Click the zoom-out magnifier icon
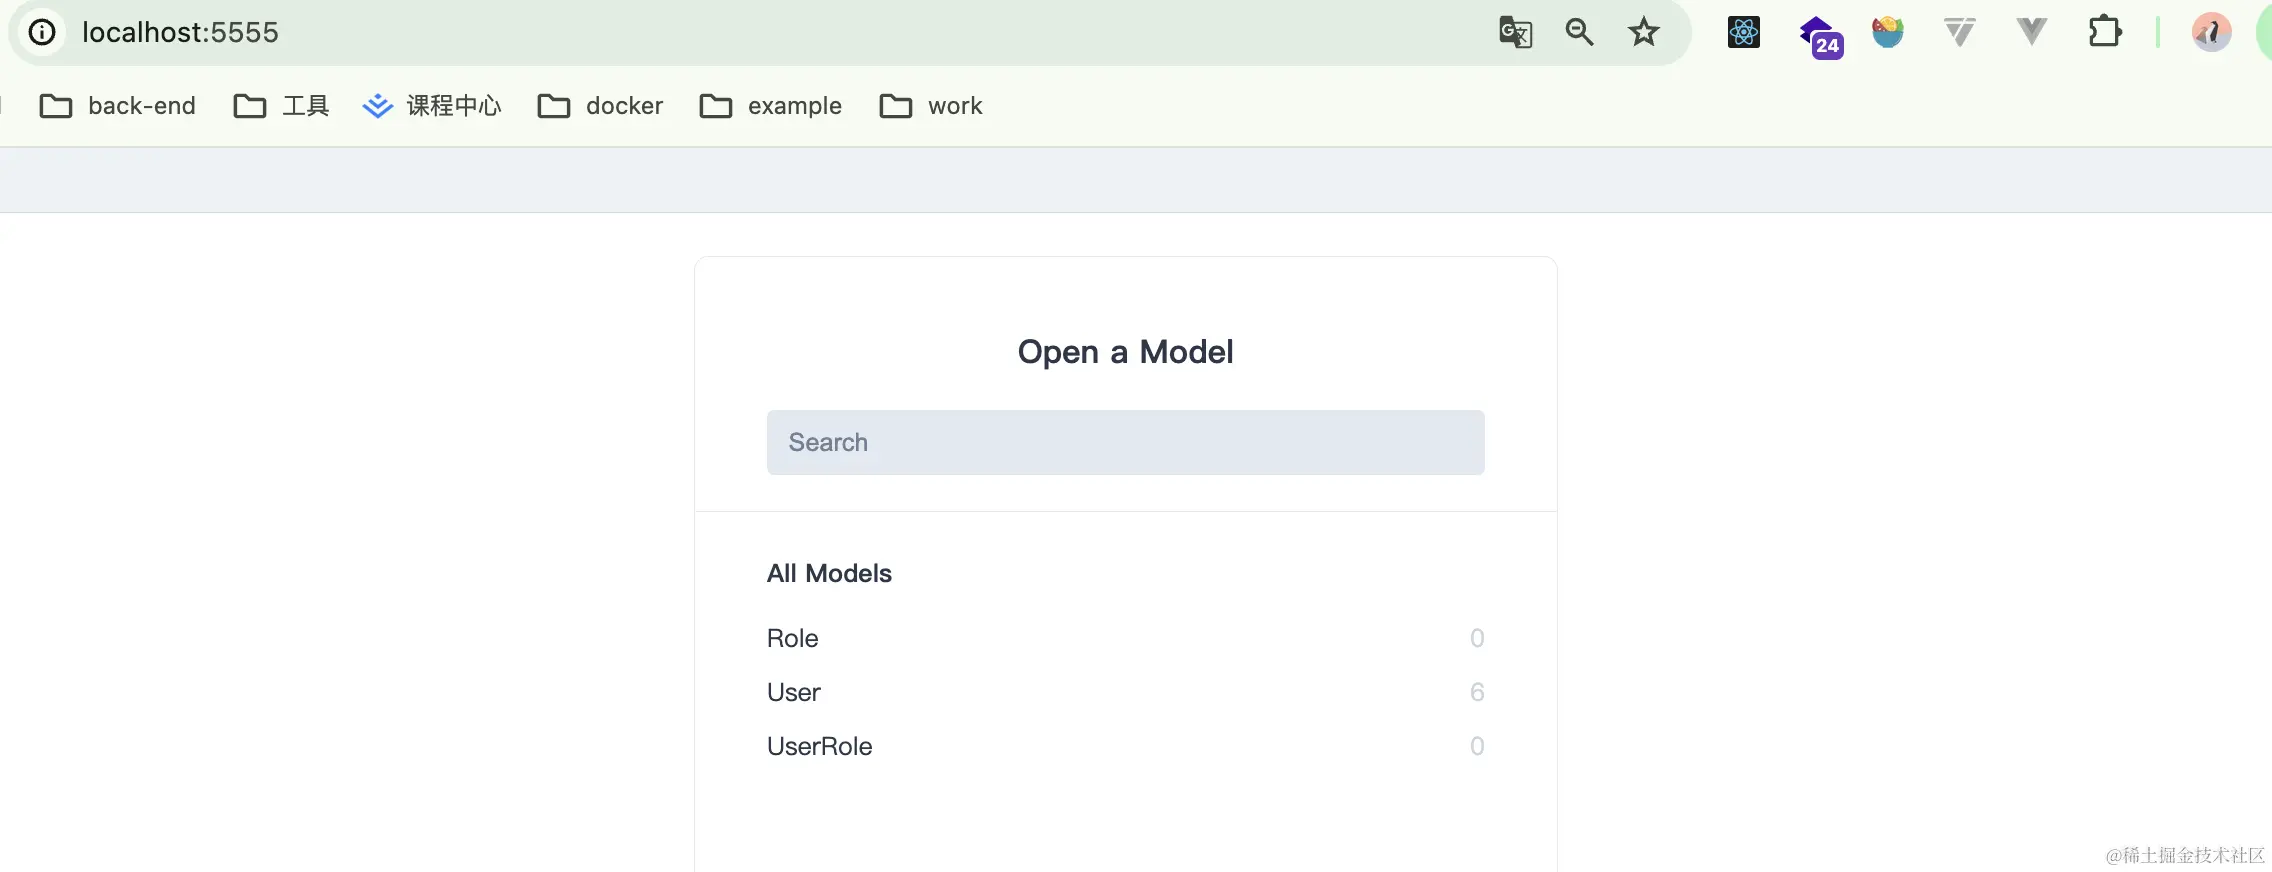Image resolution: width=2272 pixels, height=872 pixels. pyautogui.click(x=1579, y=33)
